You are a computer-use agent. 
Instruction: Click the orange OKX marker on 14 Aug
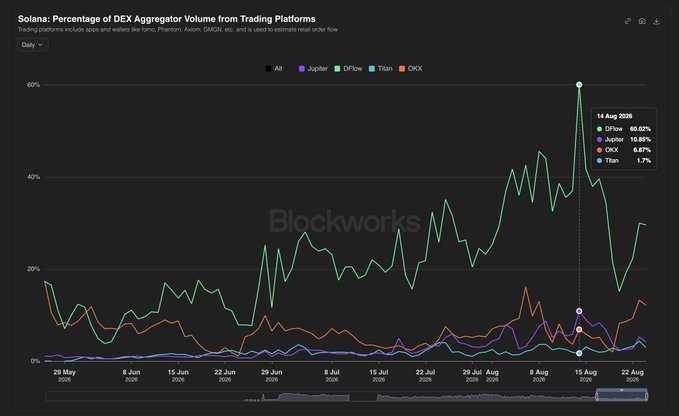579,330
